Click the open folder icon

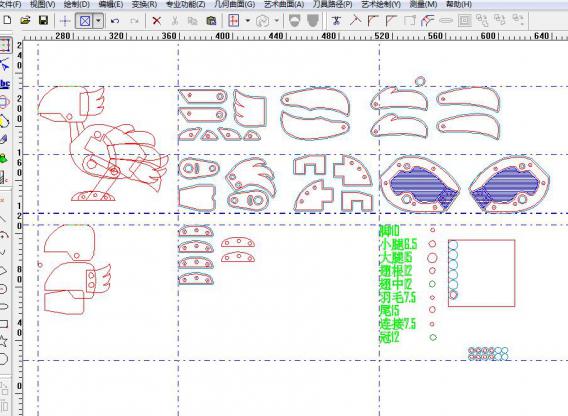(x=25, y=20)
